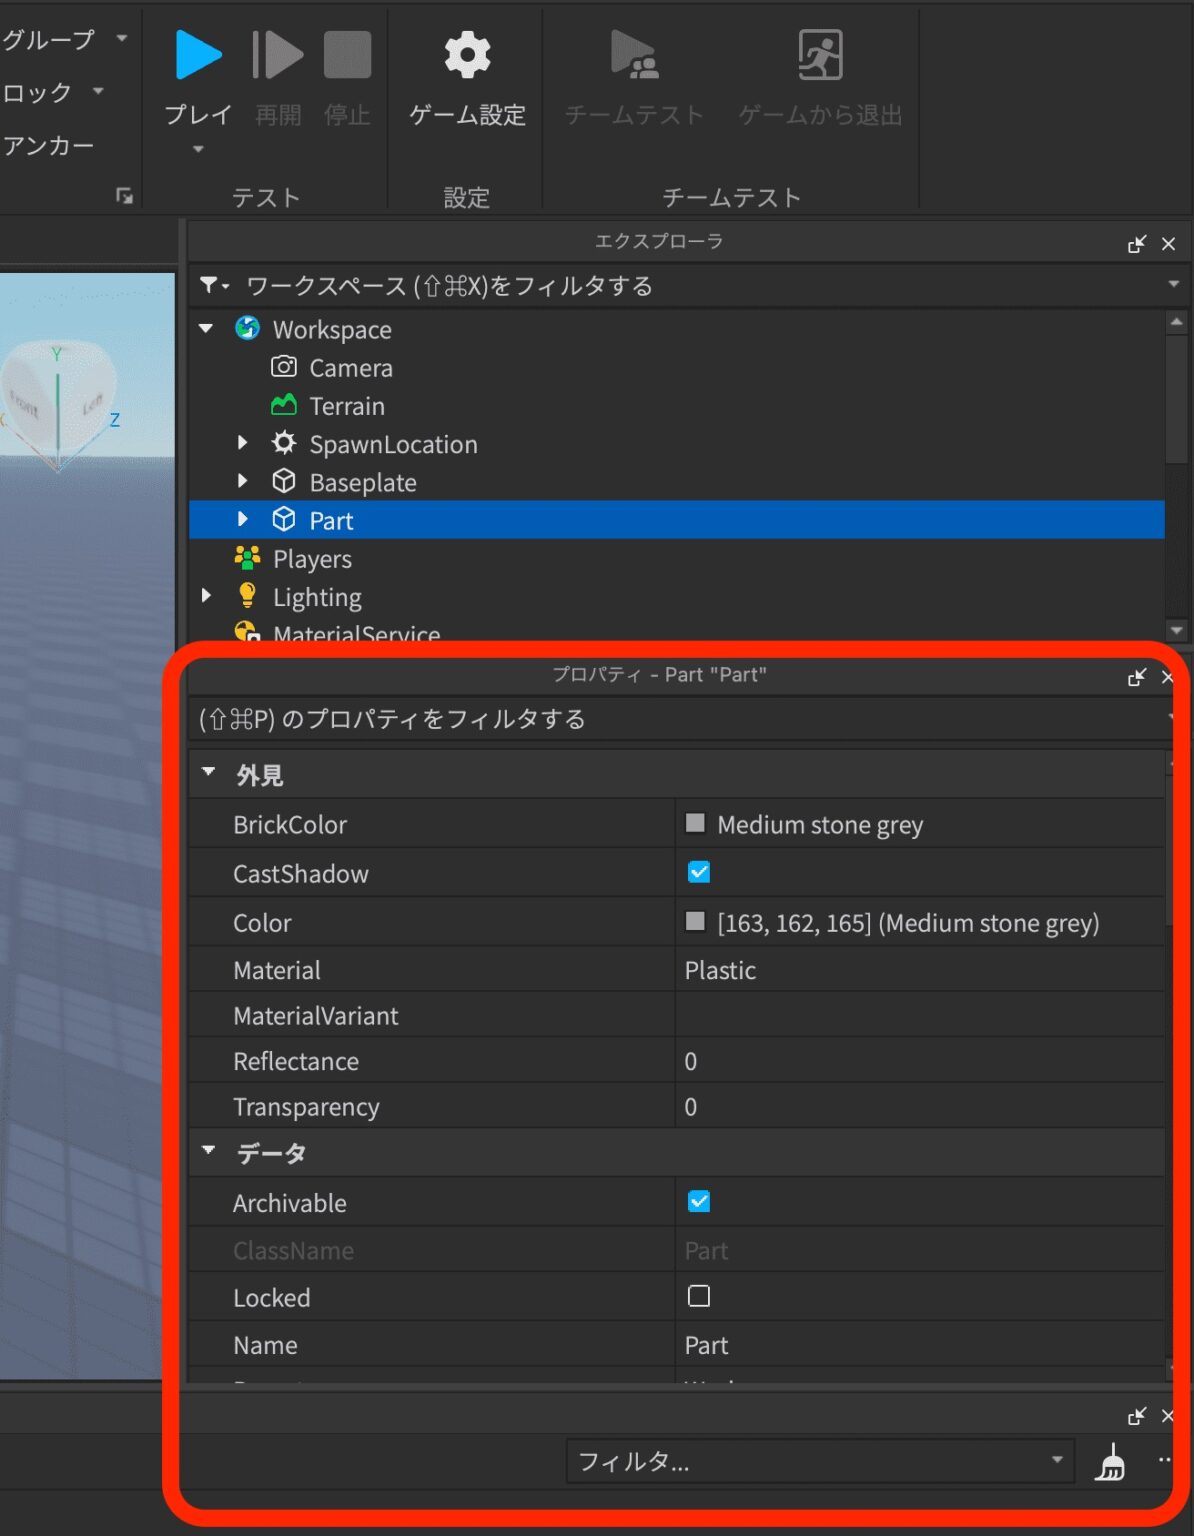Collapse the 外見 properties section

pyautogui.click(x=208, y=771)
